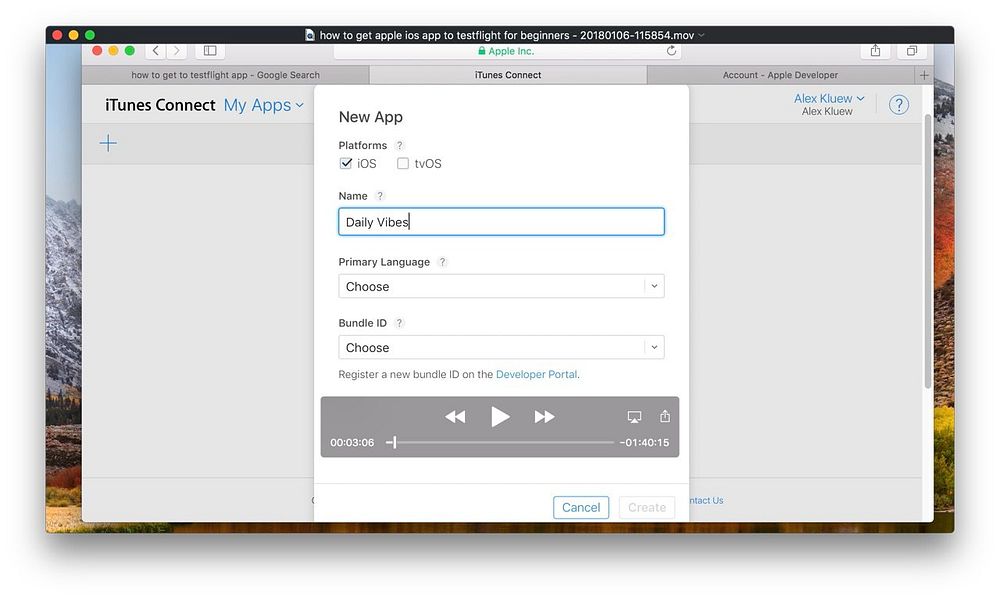
Task: Go forward in Safari
Action: coord(177,50)
